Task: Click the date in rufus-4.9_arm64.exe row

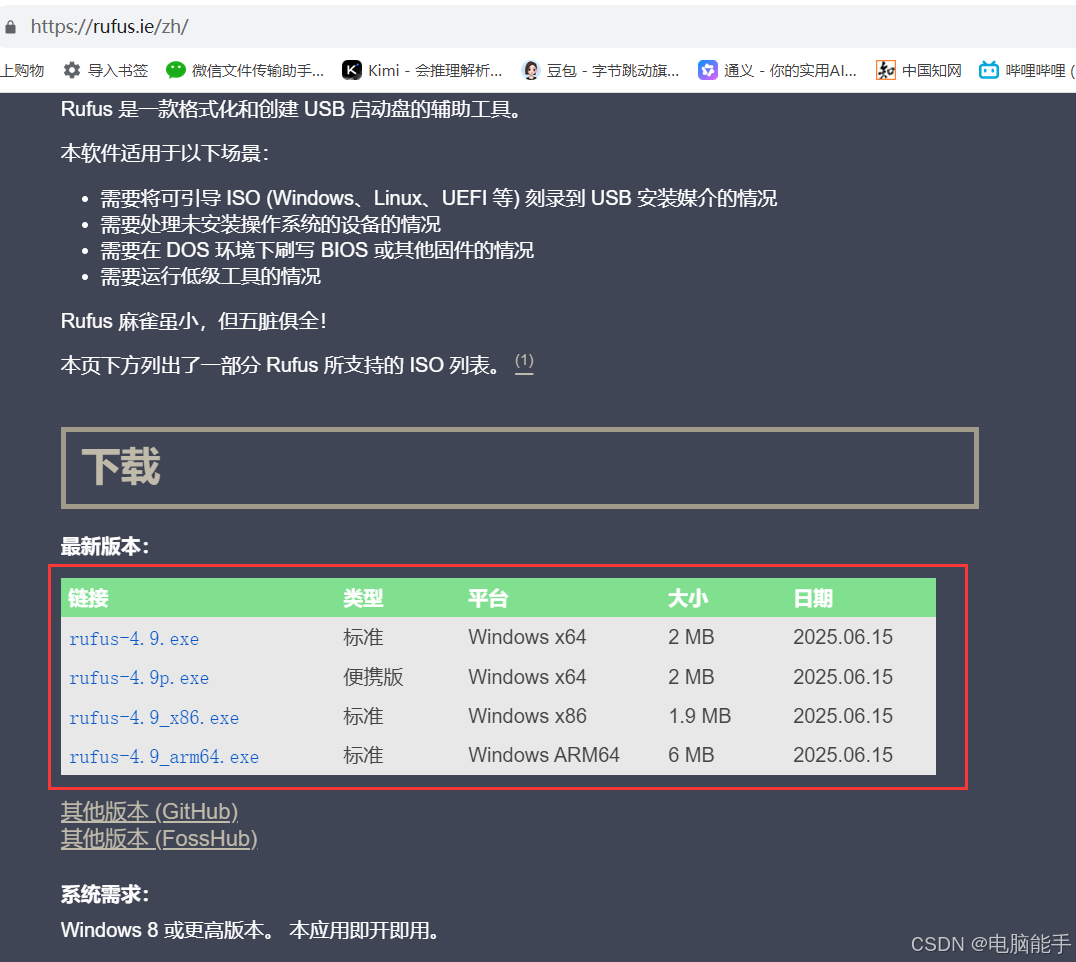Action: click(x=843, y=755)
